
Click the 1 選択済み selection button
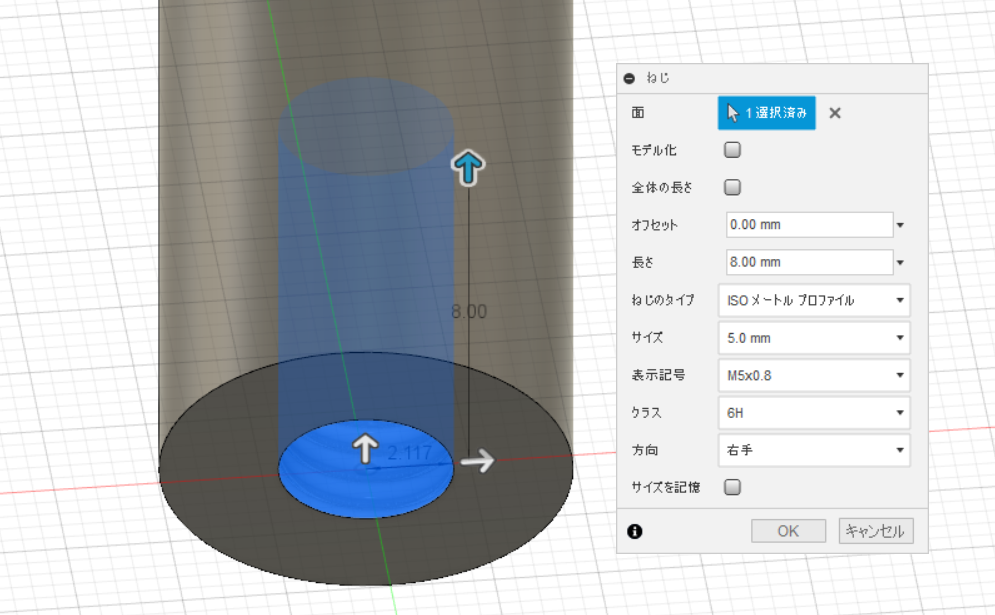(x=767, y=113)
